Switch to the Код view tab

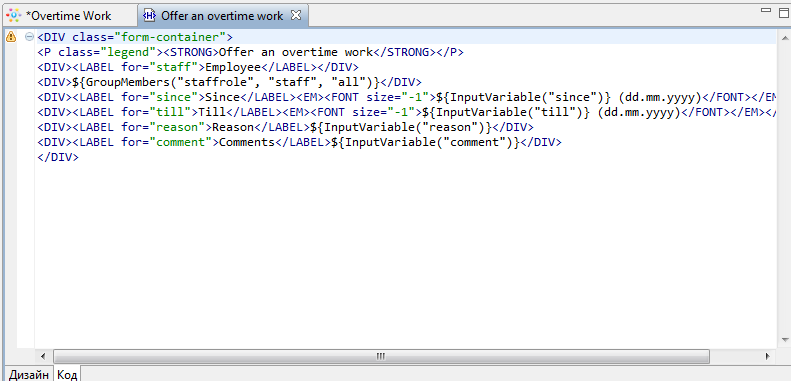pos(67,374)
